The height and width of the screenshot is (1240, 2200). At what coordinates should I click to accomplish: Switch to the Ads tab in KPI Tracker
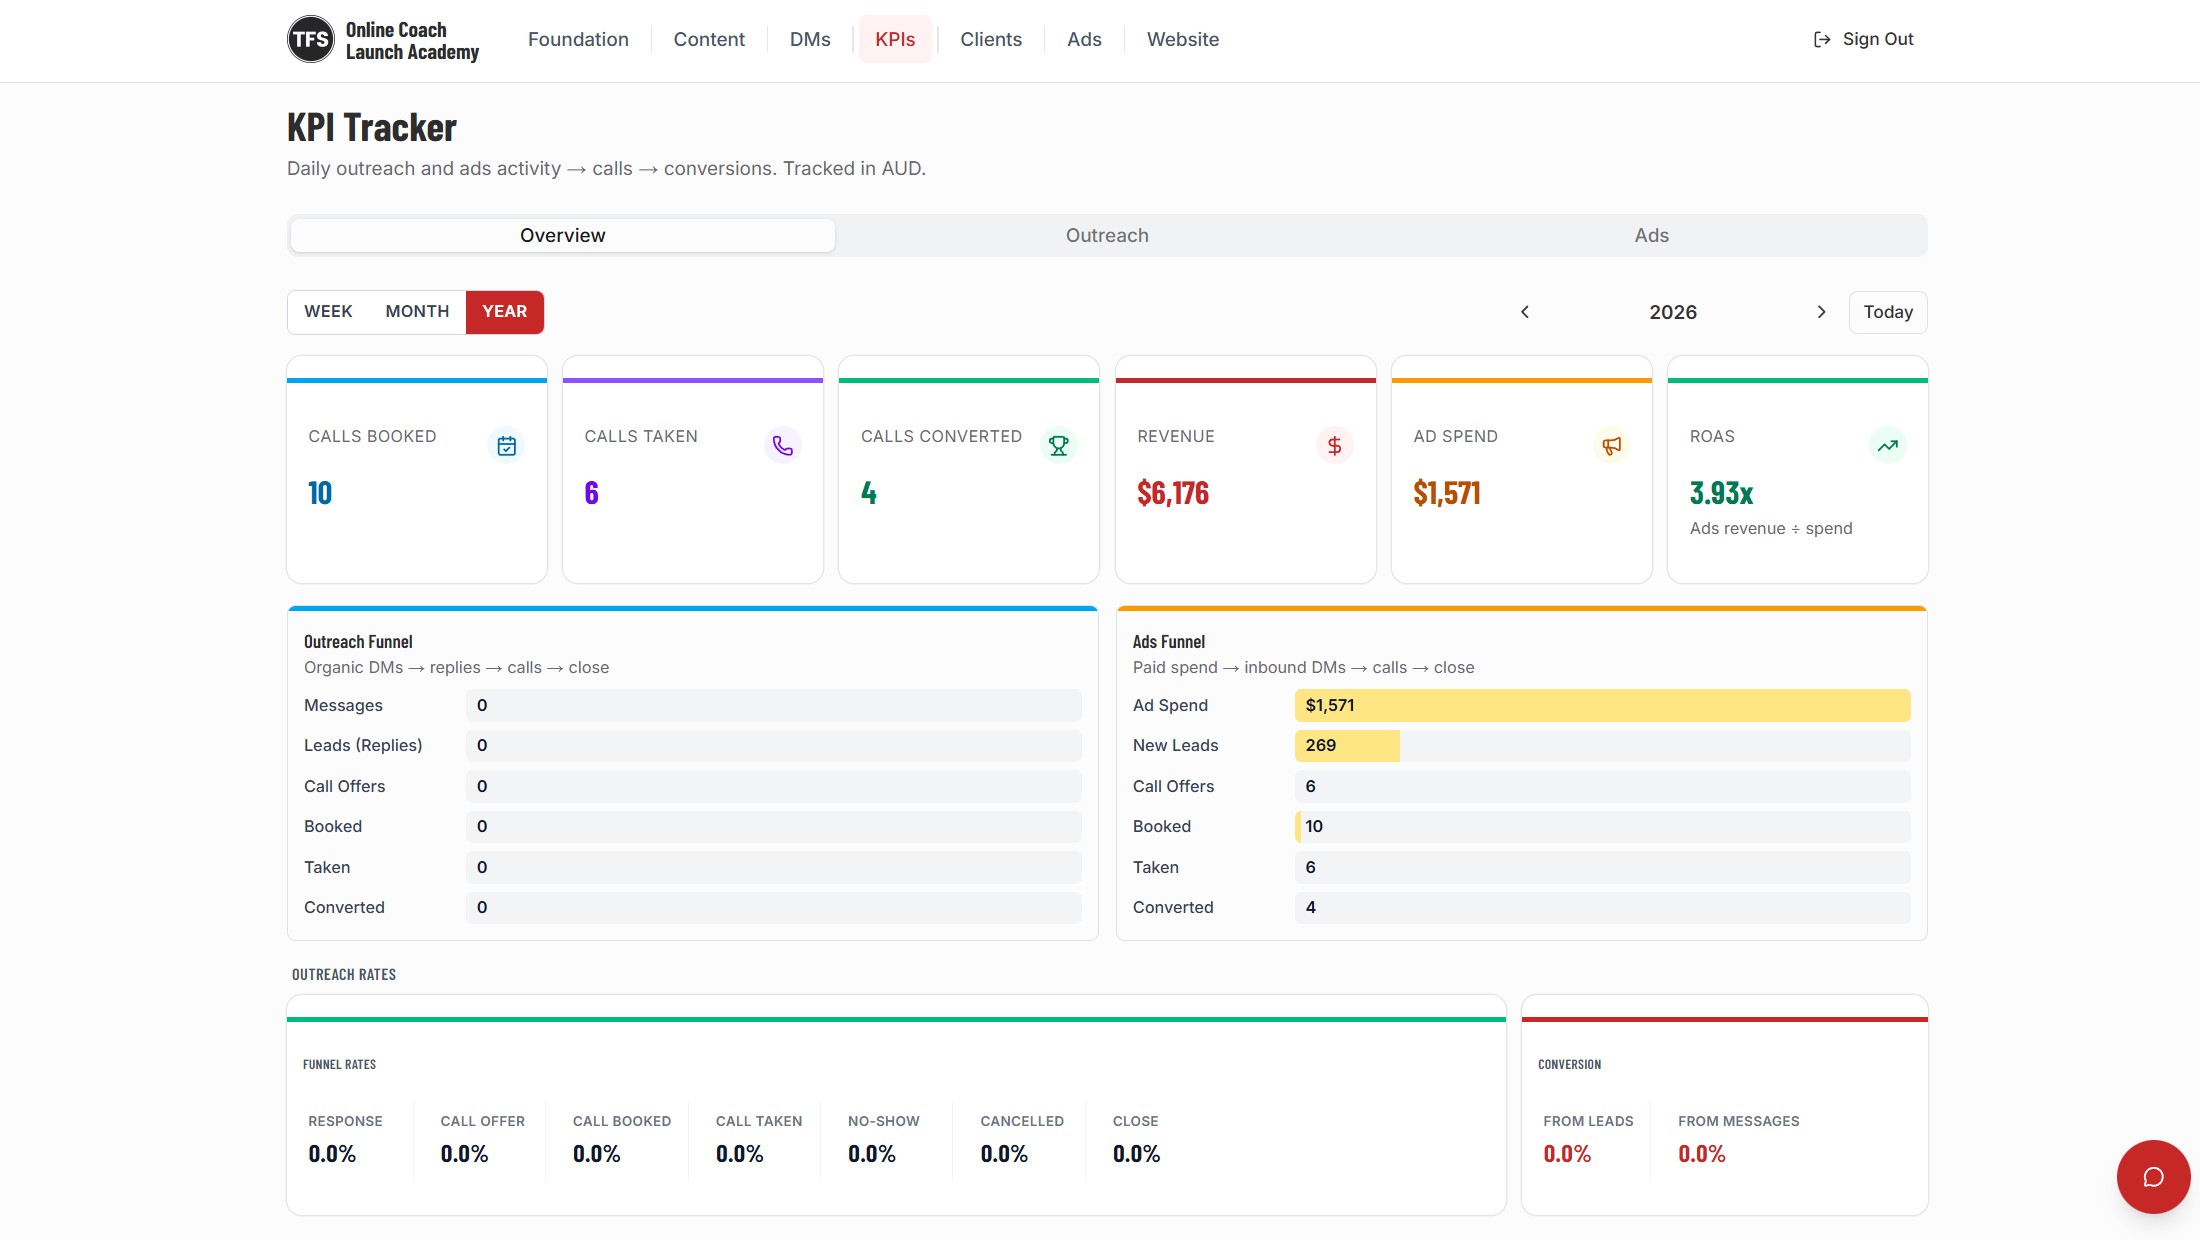(1651, 236)
